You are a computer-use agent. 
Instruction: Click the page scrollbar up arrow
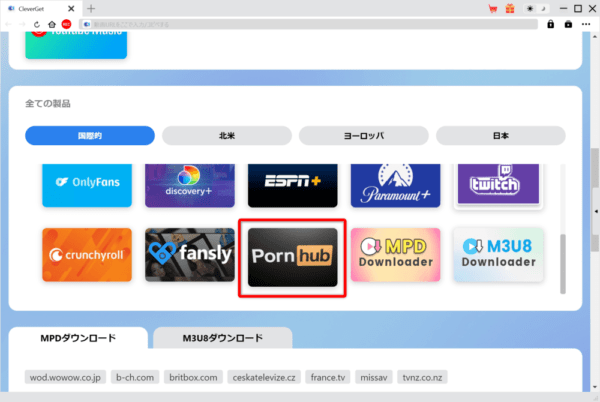click(595, 37)
